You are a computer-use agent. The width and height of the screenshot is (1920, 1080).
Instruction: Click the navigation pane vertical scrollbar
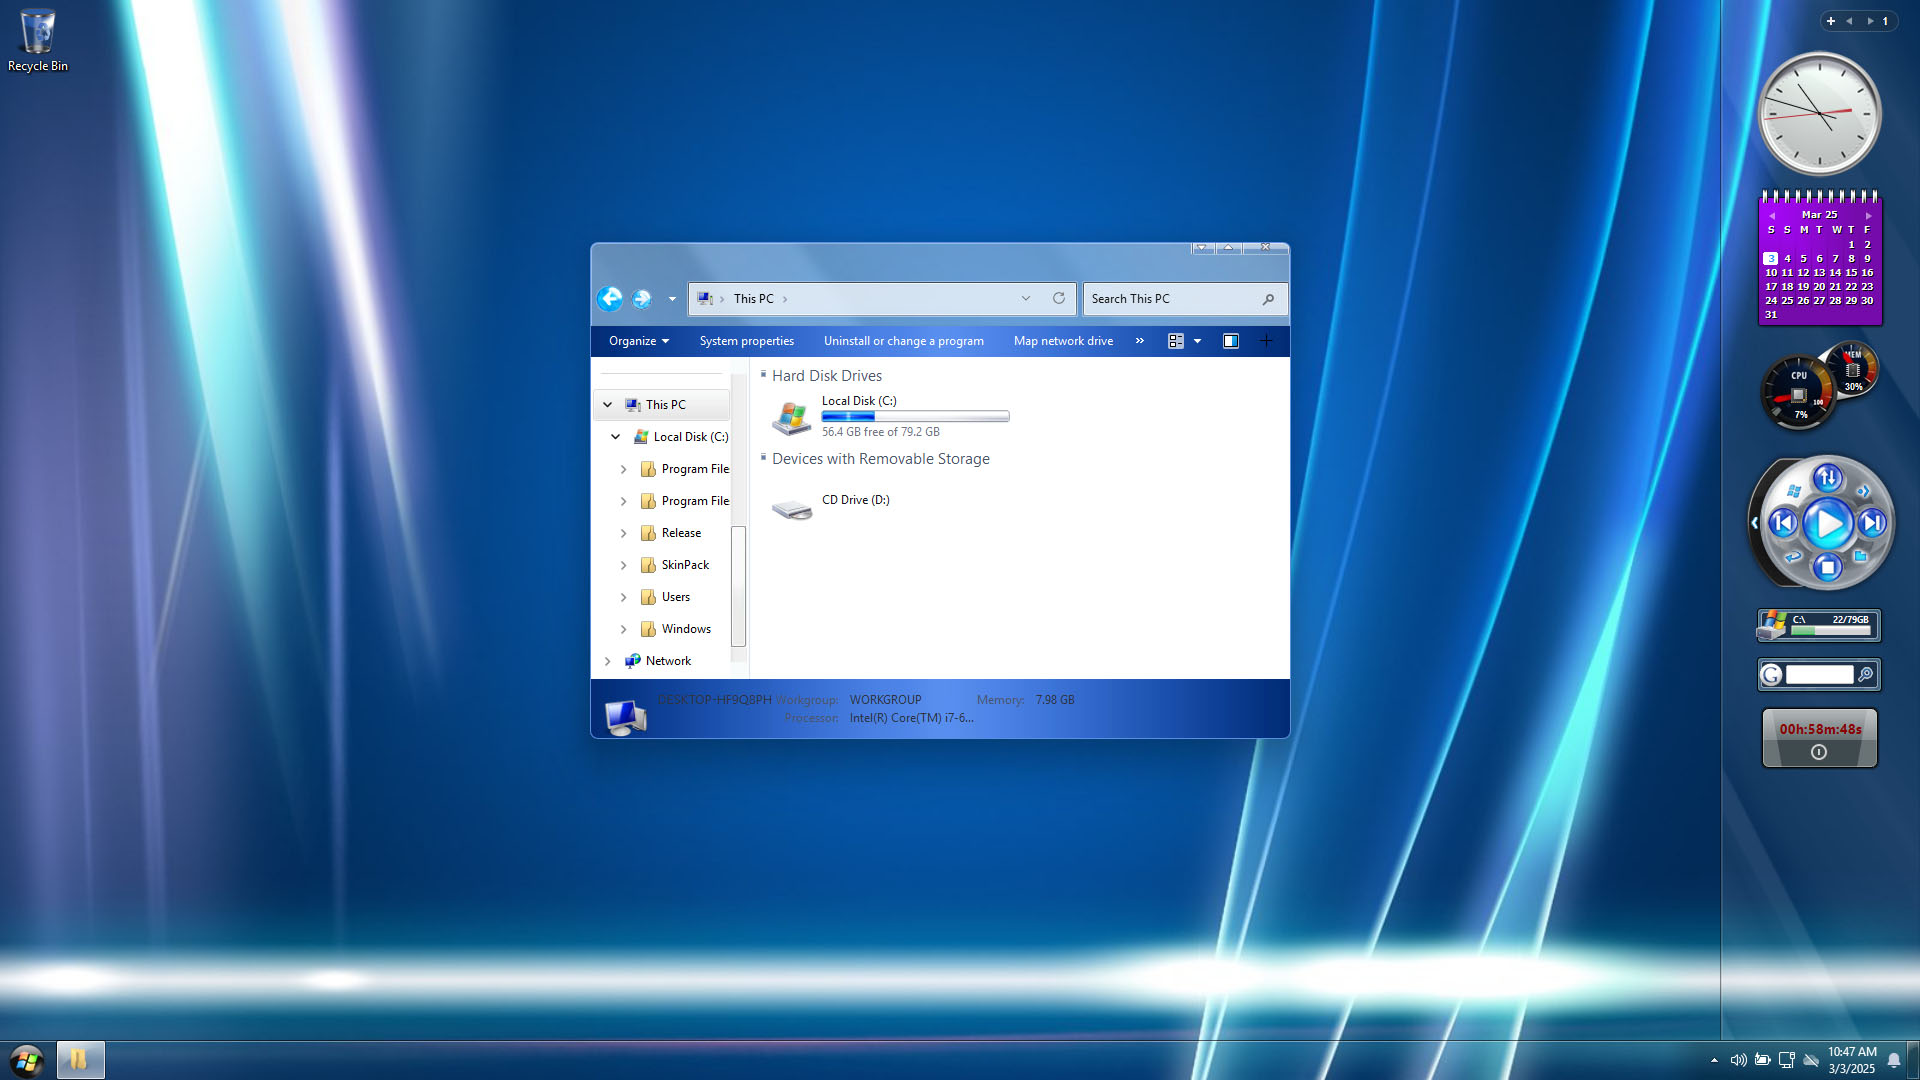(x=738, y=585)
